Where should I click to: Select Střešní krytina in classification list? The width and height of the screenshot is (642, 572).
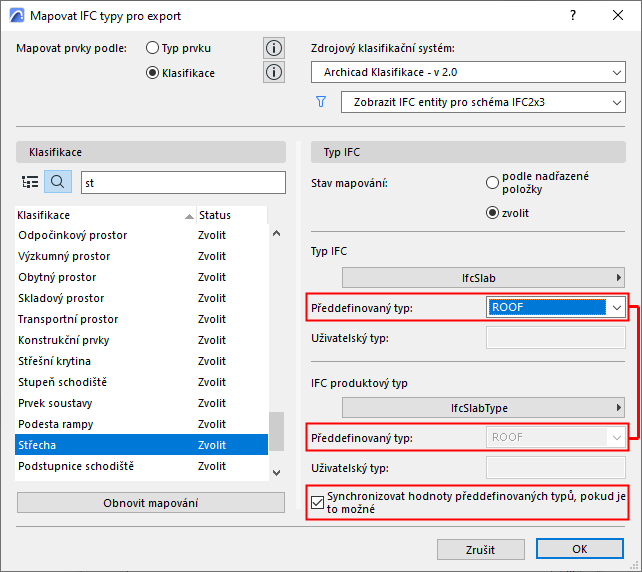[55, 361]
